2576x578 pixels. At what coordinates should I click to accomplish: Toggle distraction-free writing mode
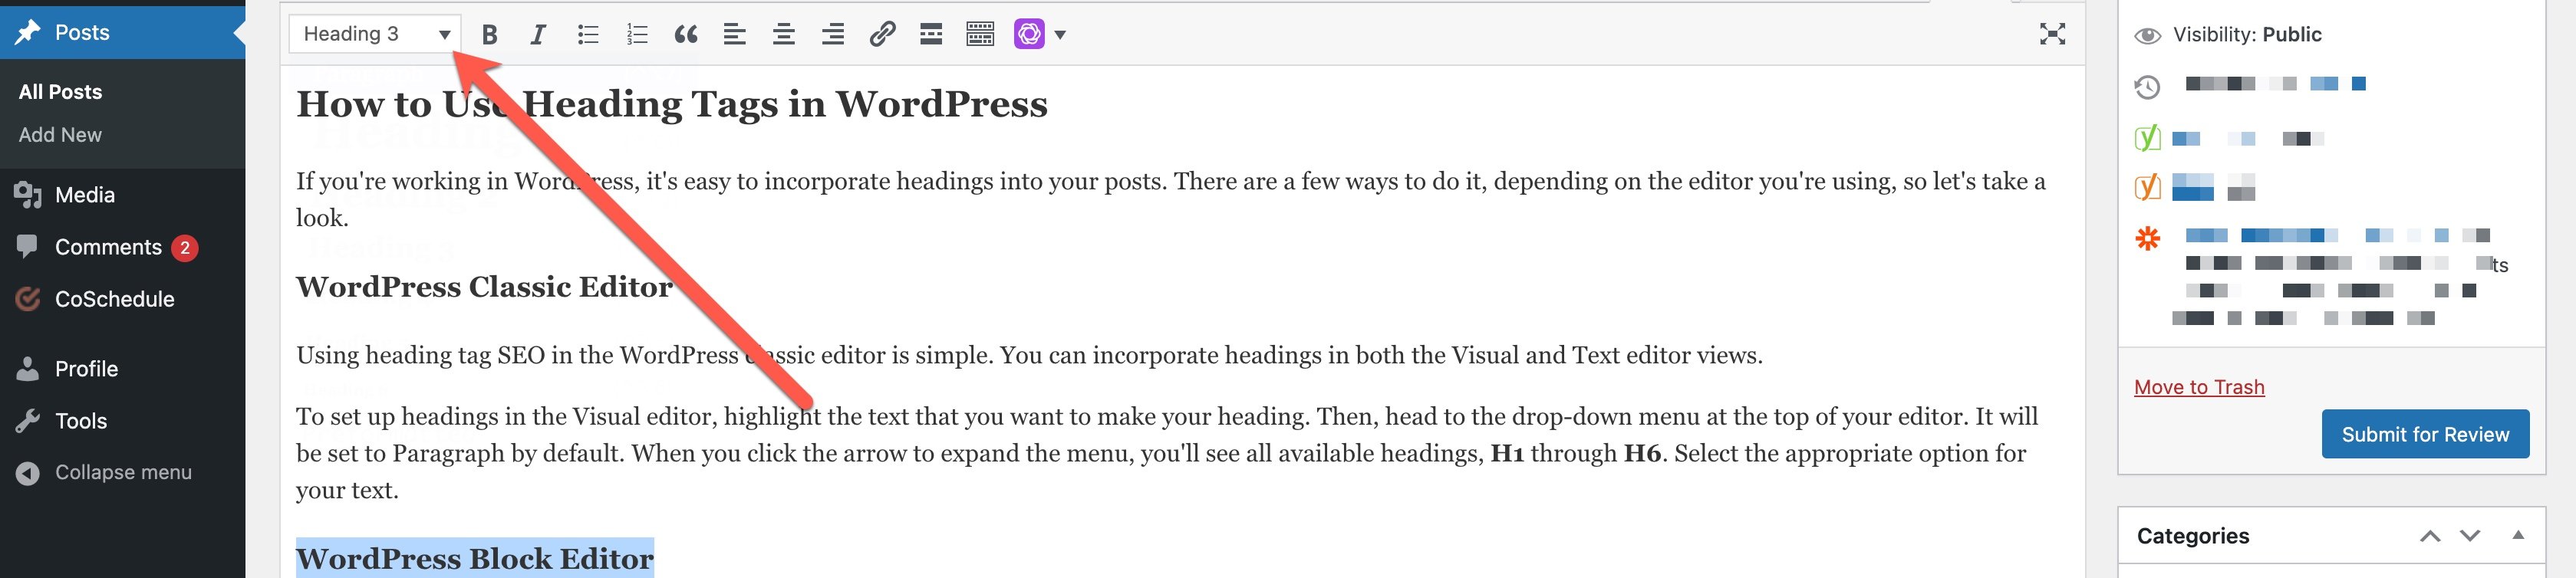pyautogui.click(x=2052, y=35)
